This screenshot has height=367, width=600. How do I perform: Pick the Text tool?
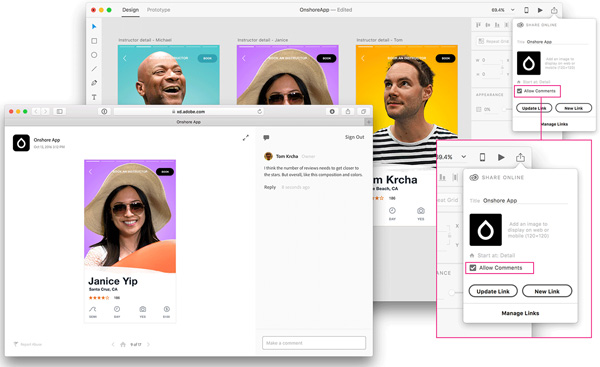click(94, 97)
